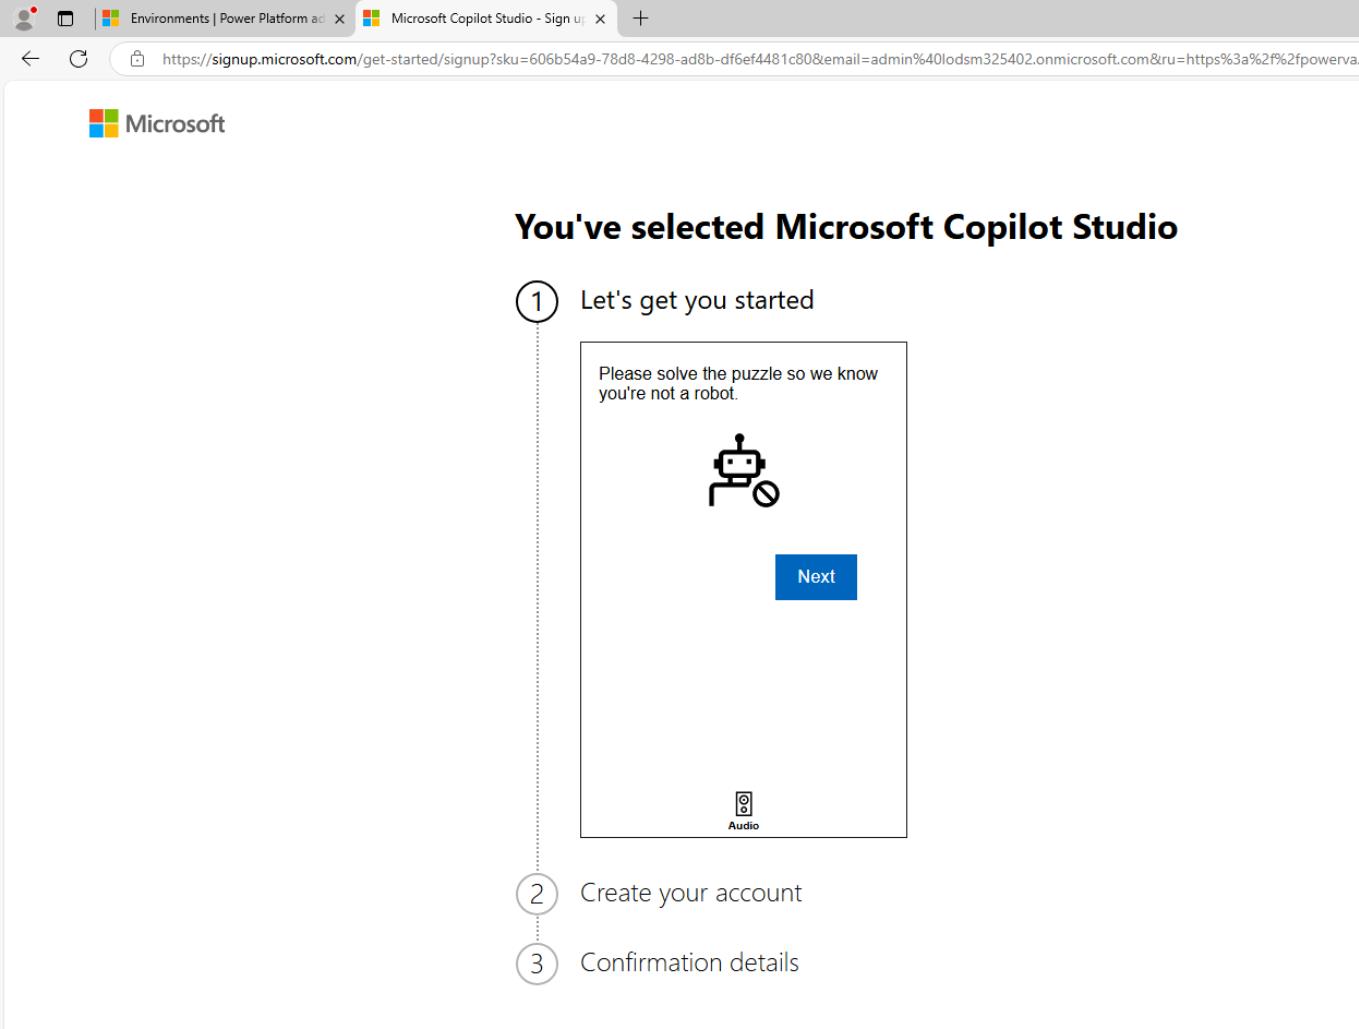This screenshot has height=1029, width=1359.
Task: Close the Environments Power Platform tab
Action: click(x=339, y=19)
